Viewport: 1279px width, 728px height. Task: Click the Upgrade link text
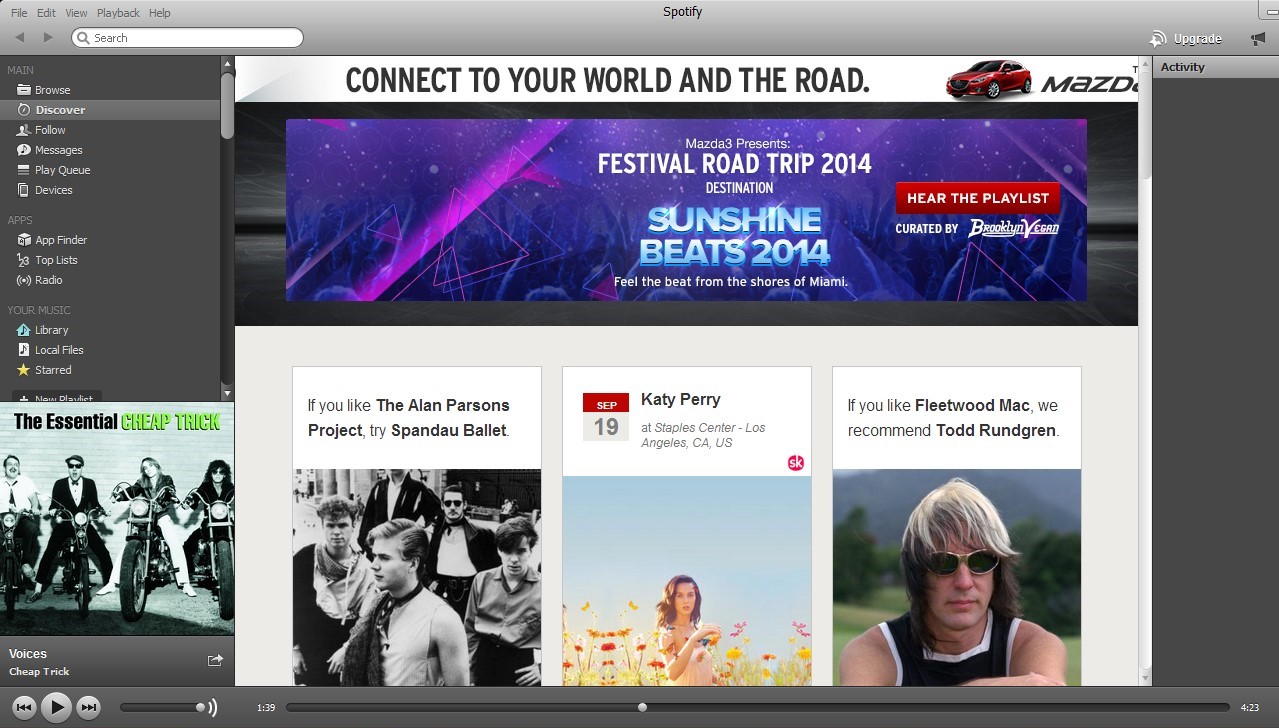coord(1197,39)
